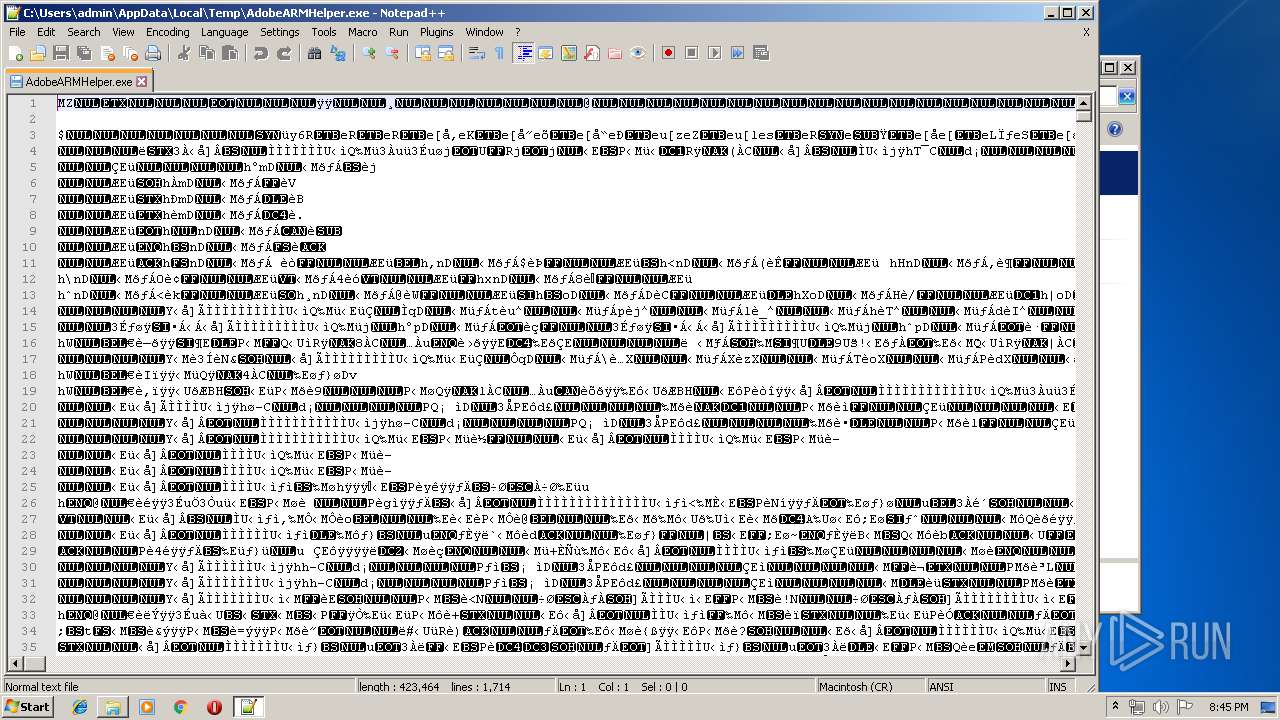Click the Zoom Out toolbar icon
The height and width of the screenshot is (720, 1280).
392,53
